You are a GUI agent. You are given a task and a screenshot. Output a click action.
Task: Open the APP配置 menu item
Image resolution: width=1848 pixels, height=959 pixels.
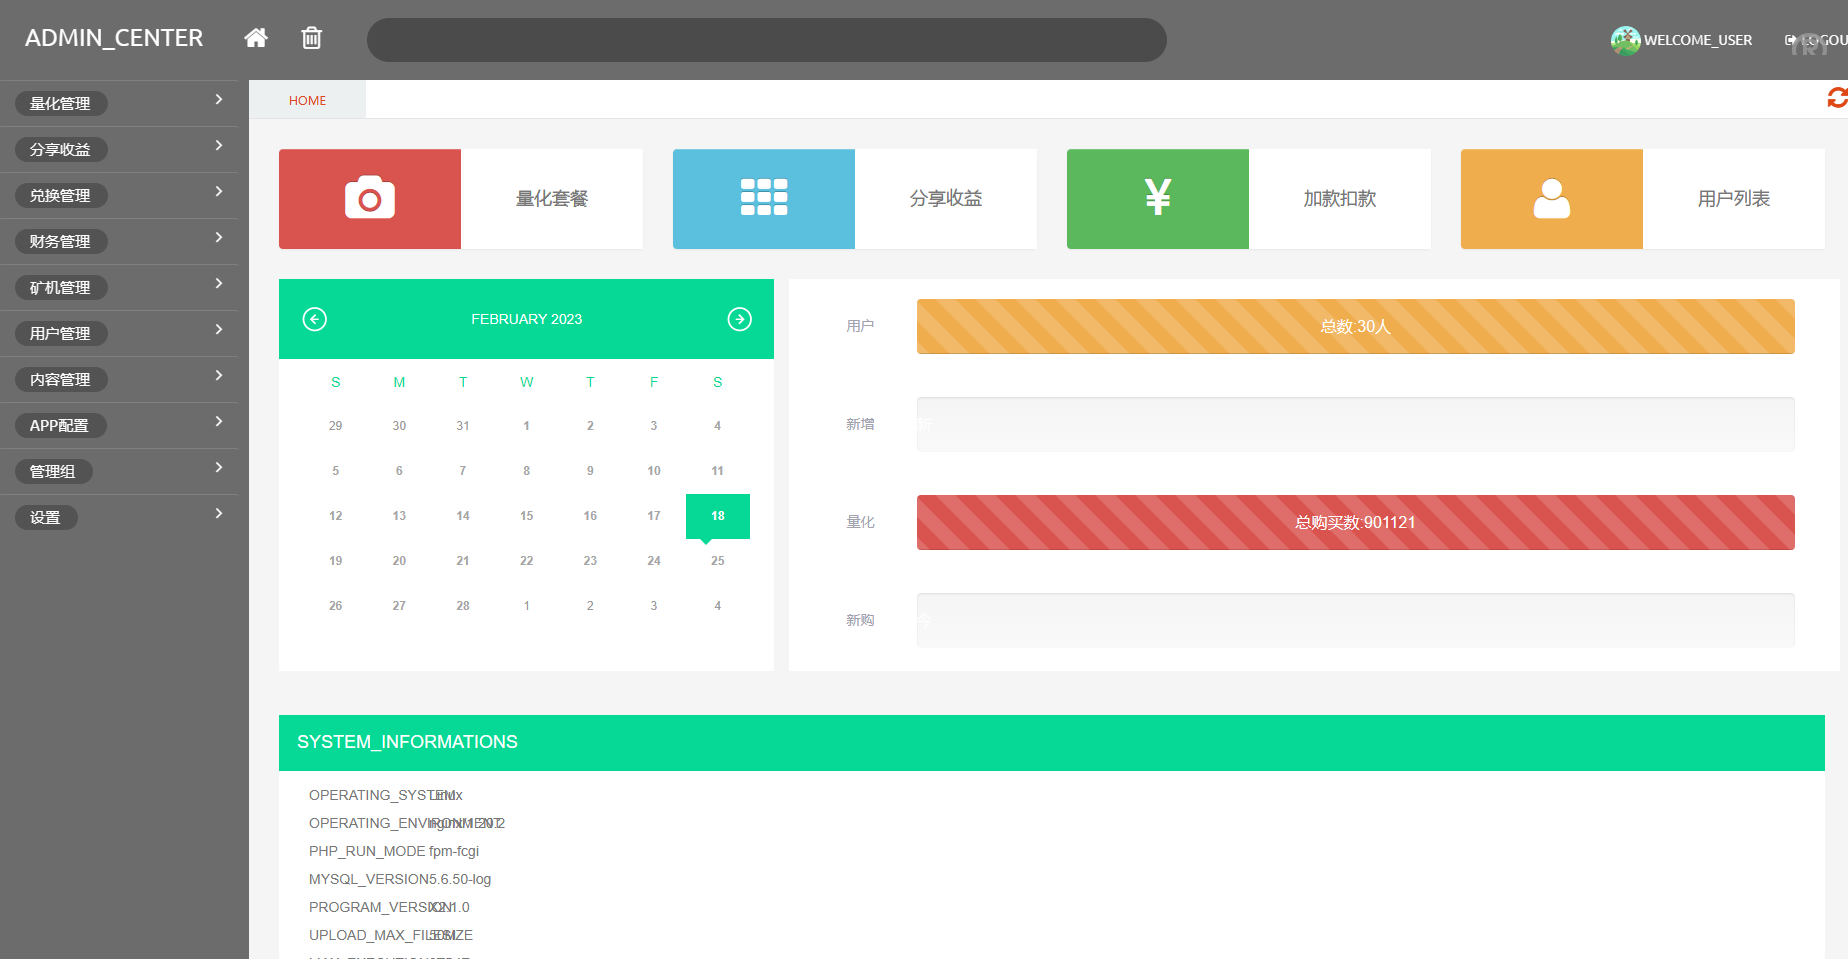pos(119,425)
